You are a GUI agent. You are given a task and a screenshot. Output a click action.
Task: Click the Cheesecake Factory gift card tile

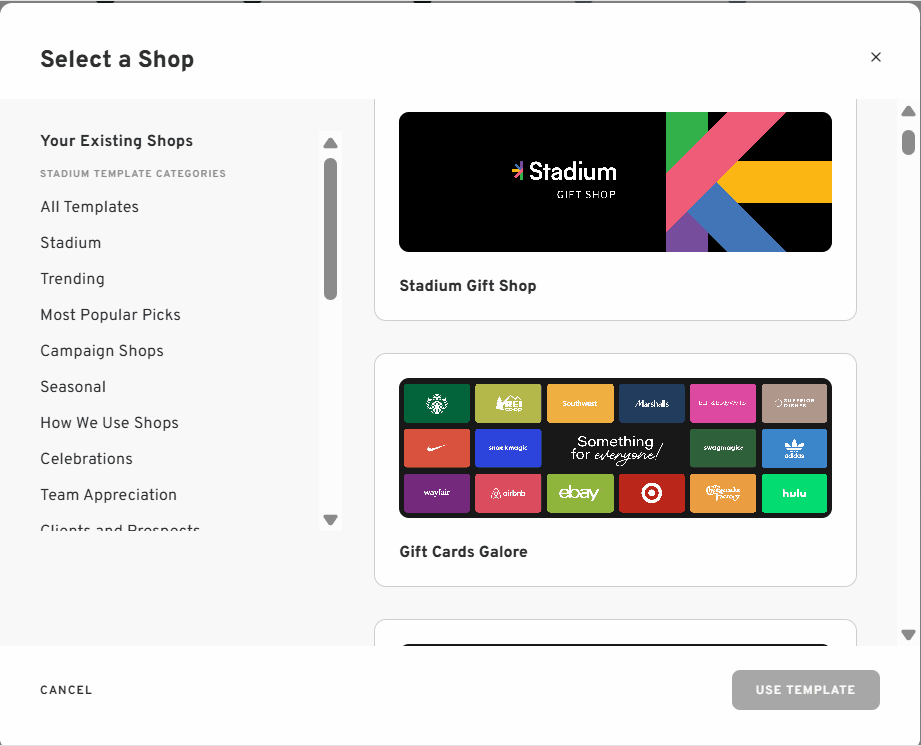(x=723, y=493)
